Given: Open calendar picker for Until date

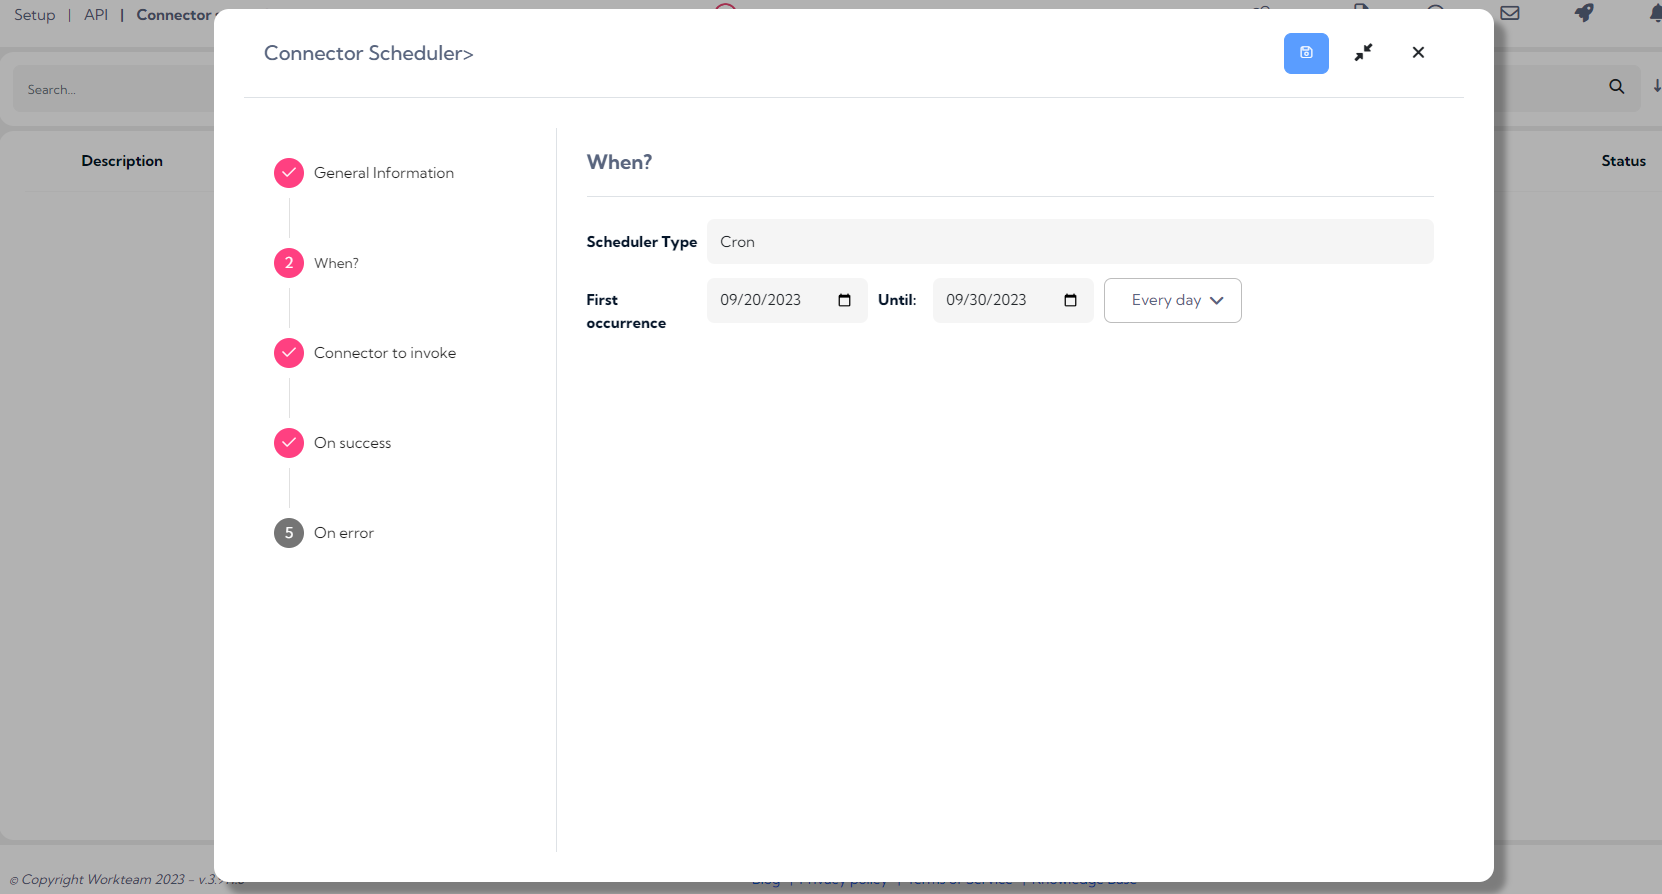Looking at the screenshot, I should [1070, 300].
